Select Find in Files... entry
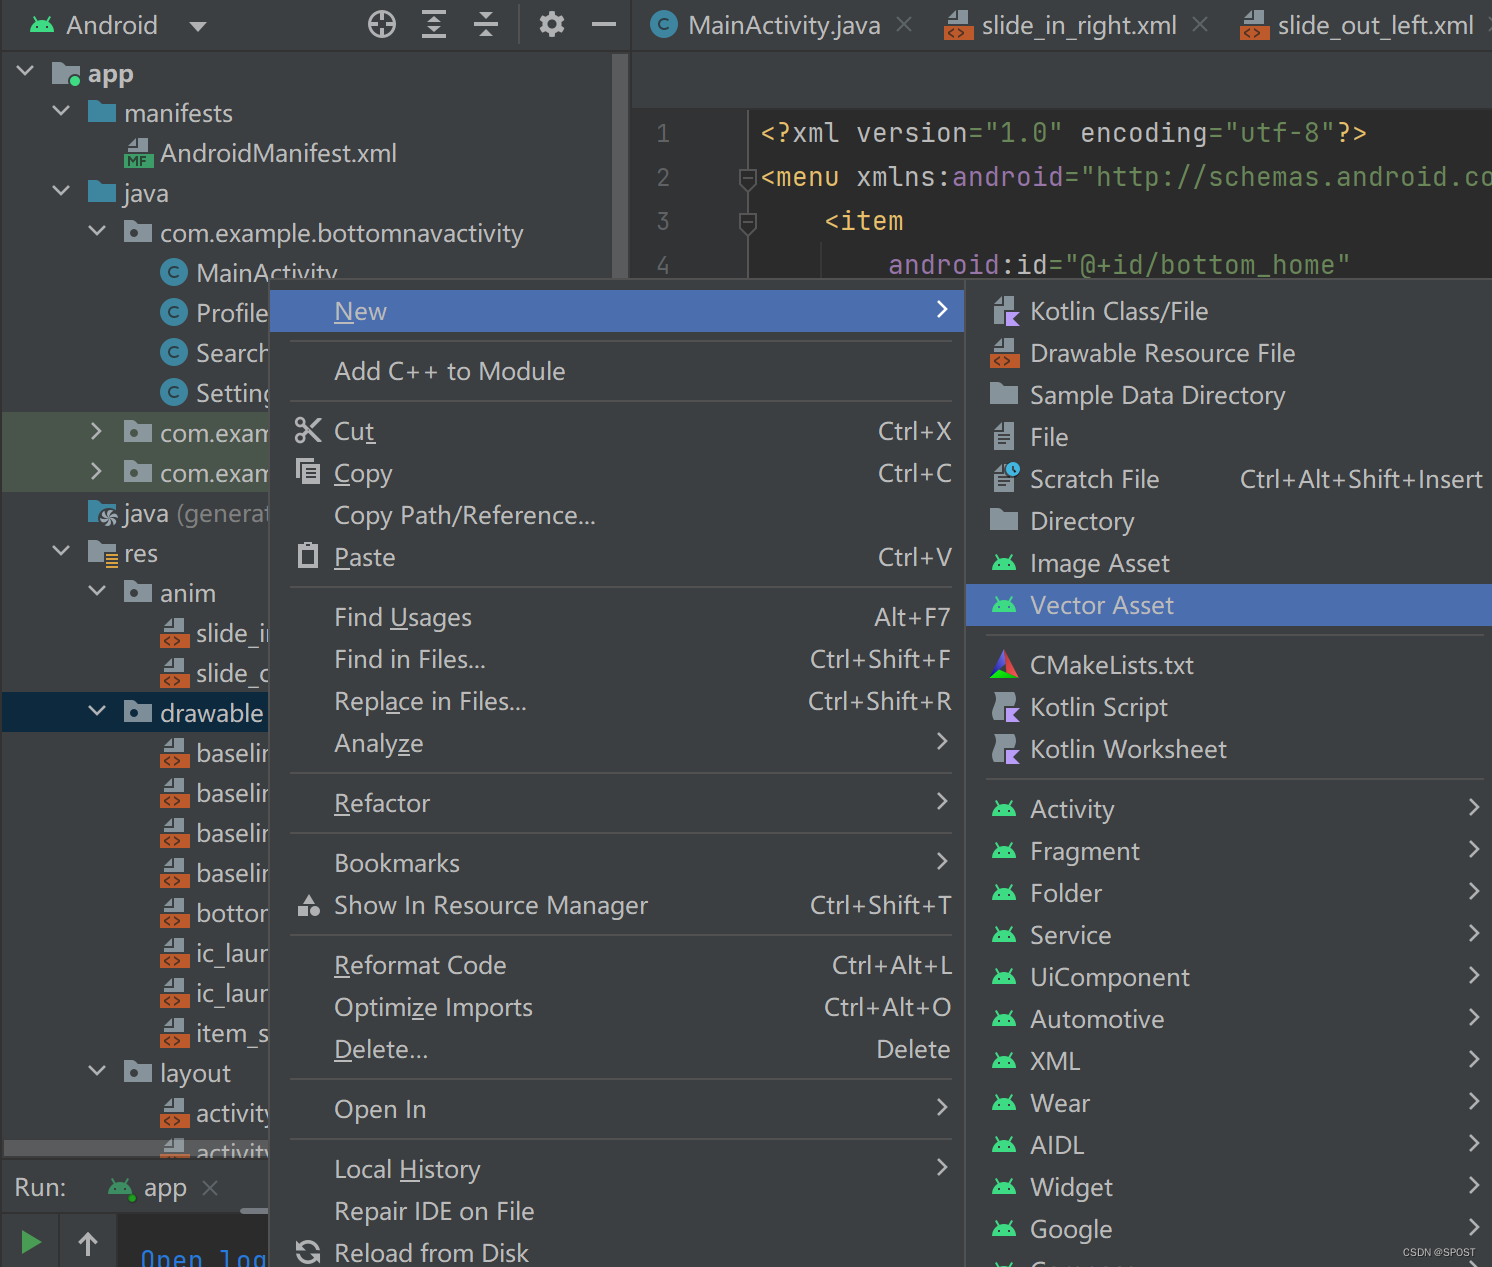 point(617,659)
